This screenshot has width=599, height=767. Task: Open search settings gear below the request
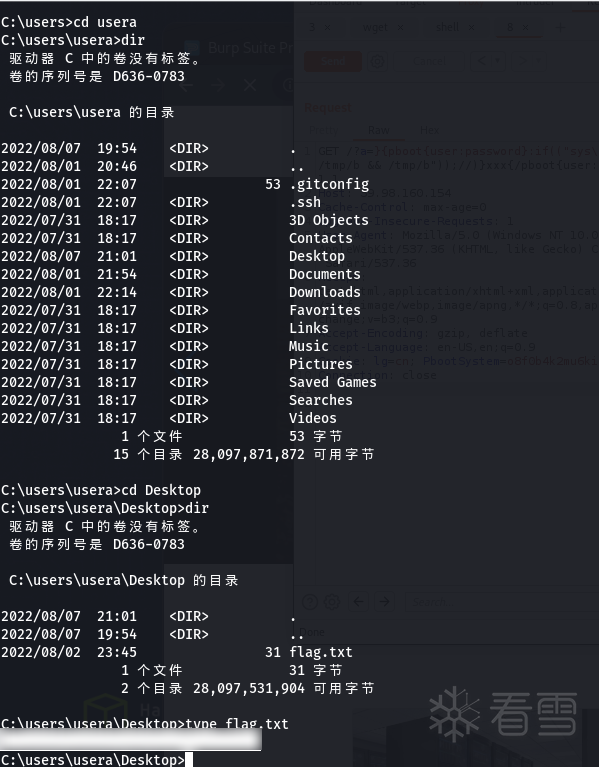click(x=332, y=602)
